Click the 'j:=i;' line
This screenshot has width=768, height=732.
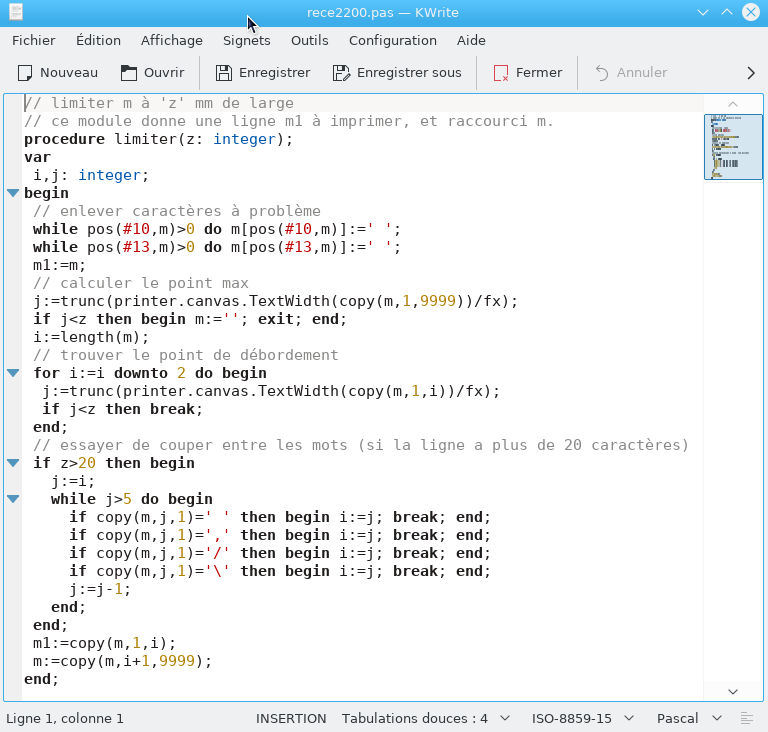(x=73, y=481)
